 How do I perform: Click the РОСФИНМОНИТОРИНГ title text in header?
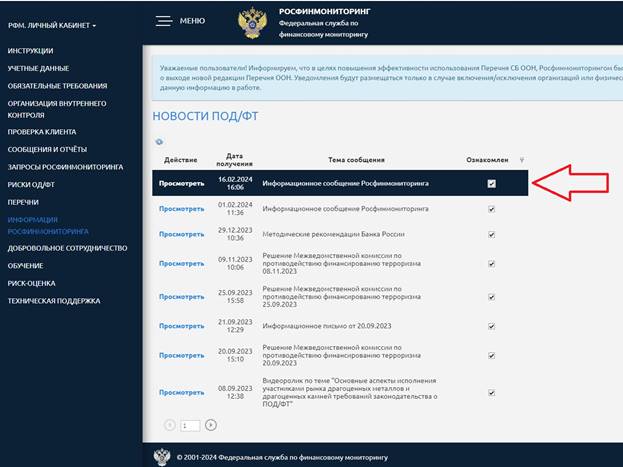pyautogui.click(x=324, y=12)
